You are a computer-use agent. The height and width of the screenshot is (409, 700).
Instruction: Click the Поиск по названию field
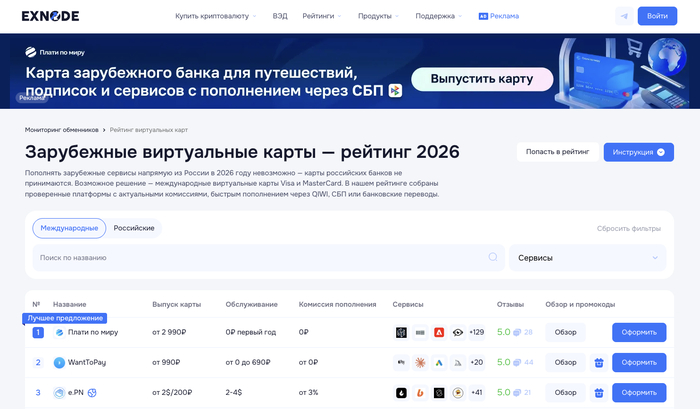pos(260,257)
